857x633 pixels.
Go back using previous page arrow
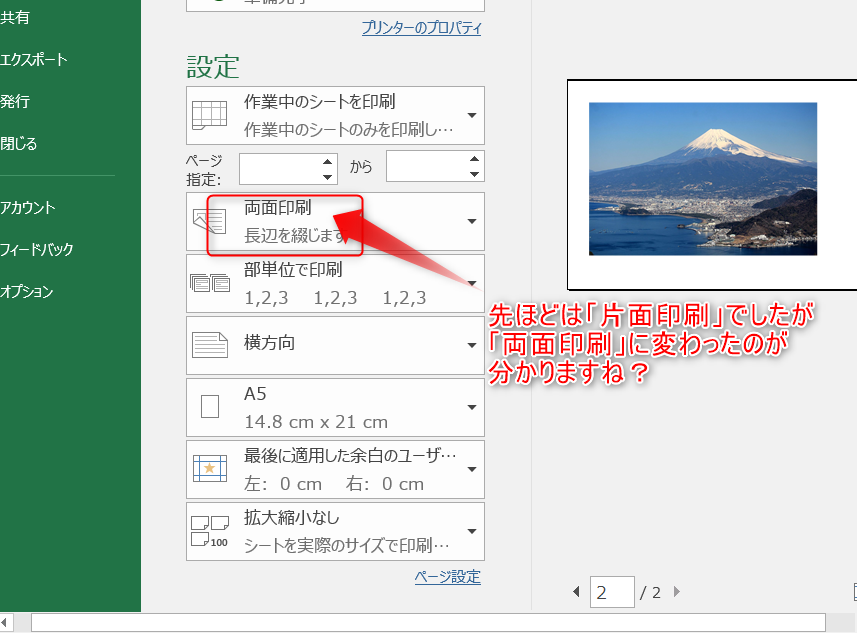[576, 592]
